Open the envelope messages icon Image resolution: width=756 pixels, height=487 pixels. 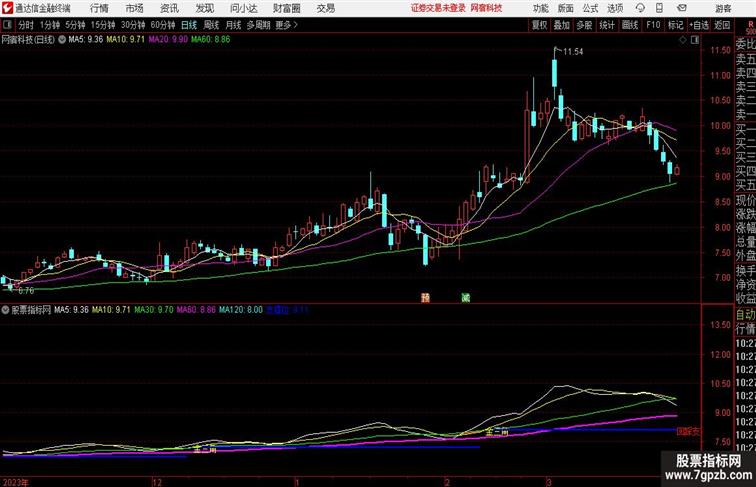click(x=682, y=8)
